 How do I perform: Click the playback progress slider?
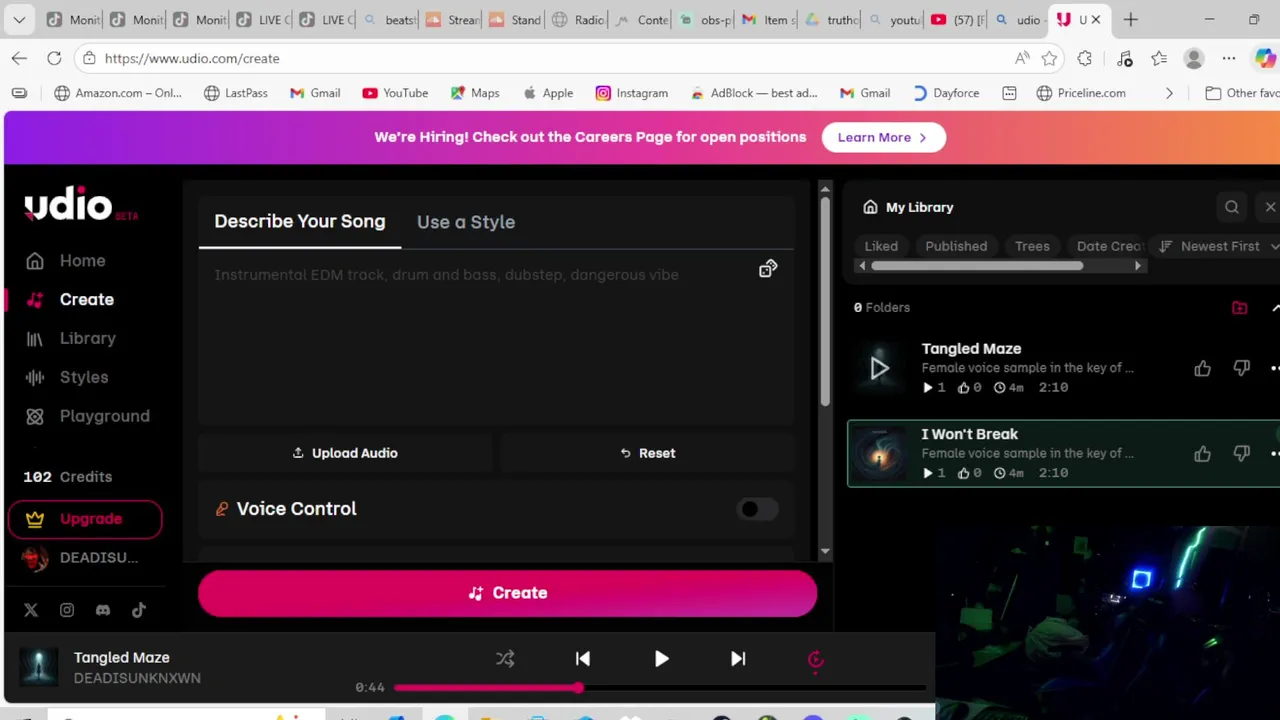tap(660, 688)
